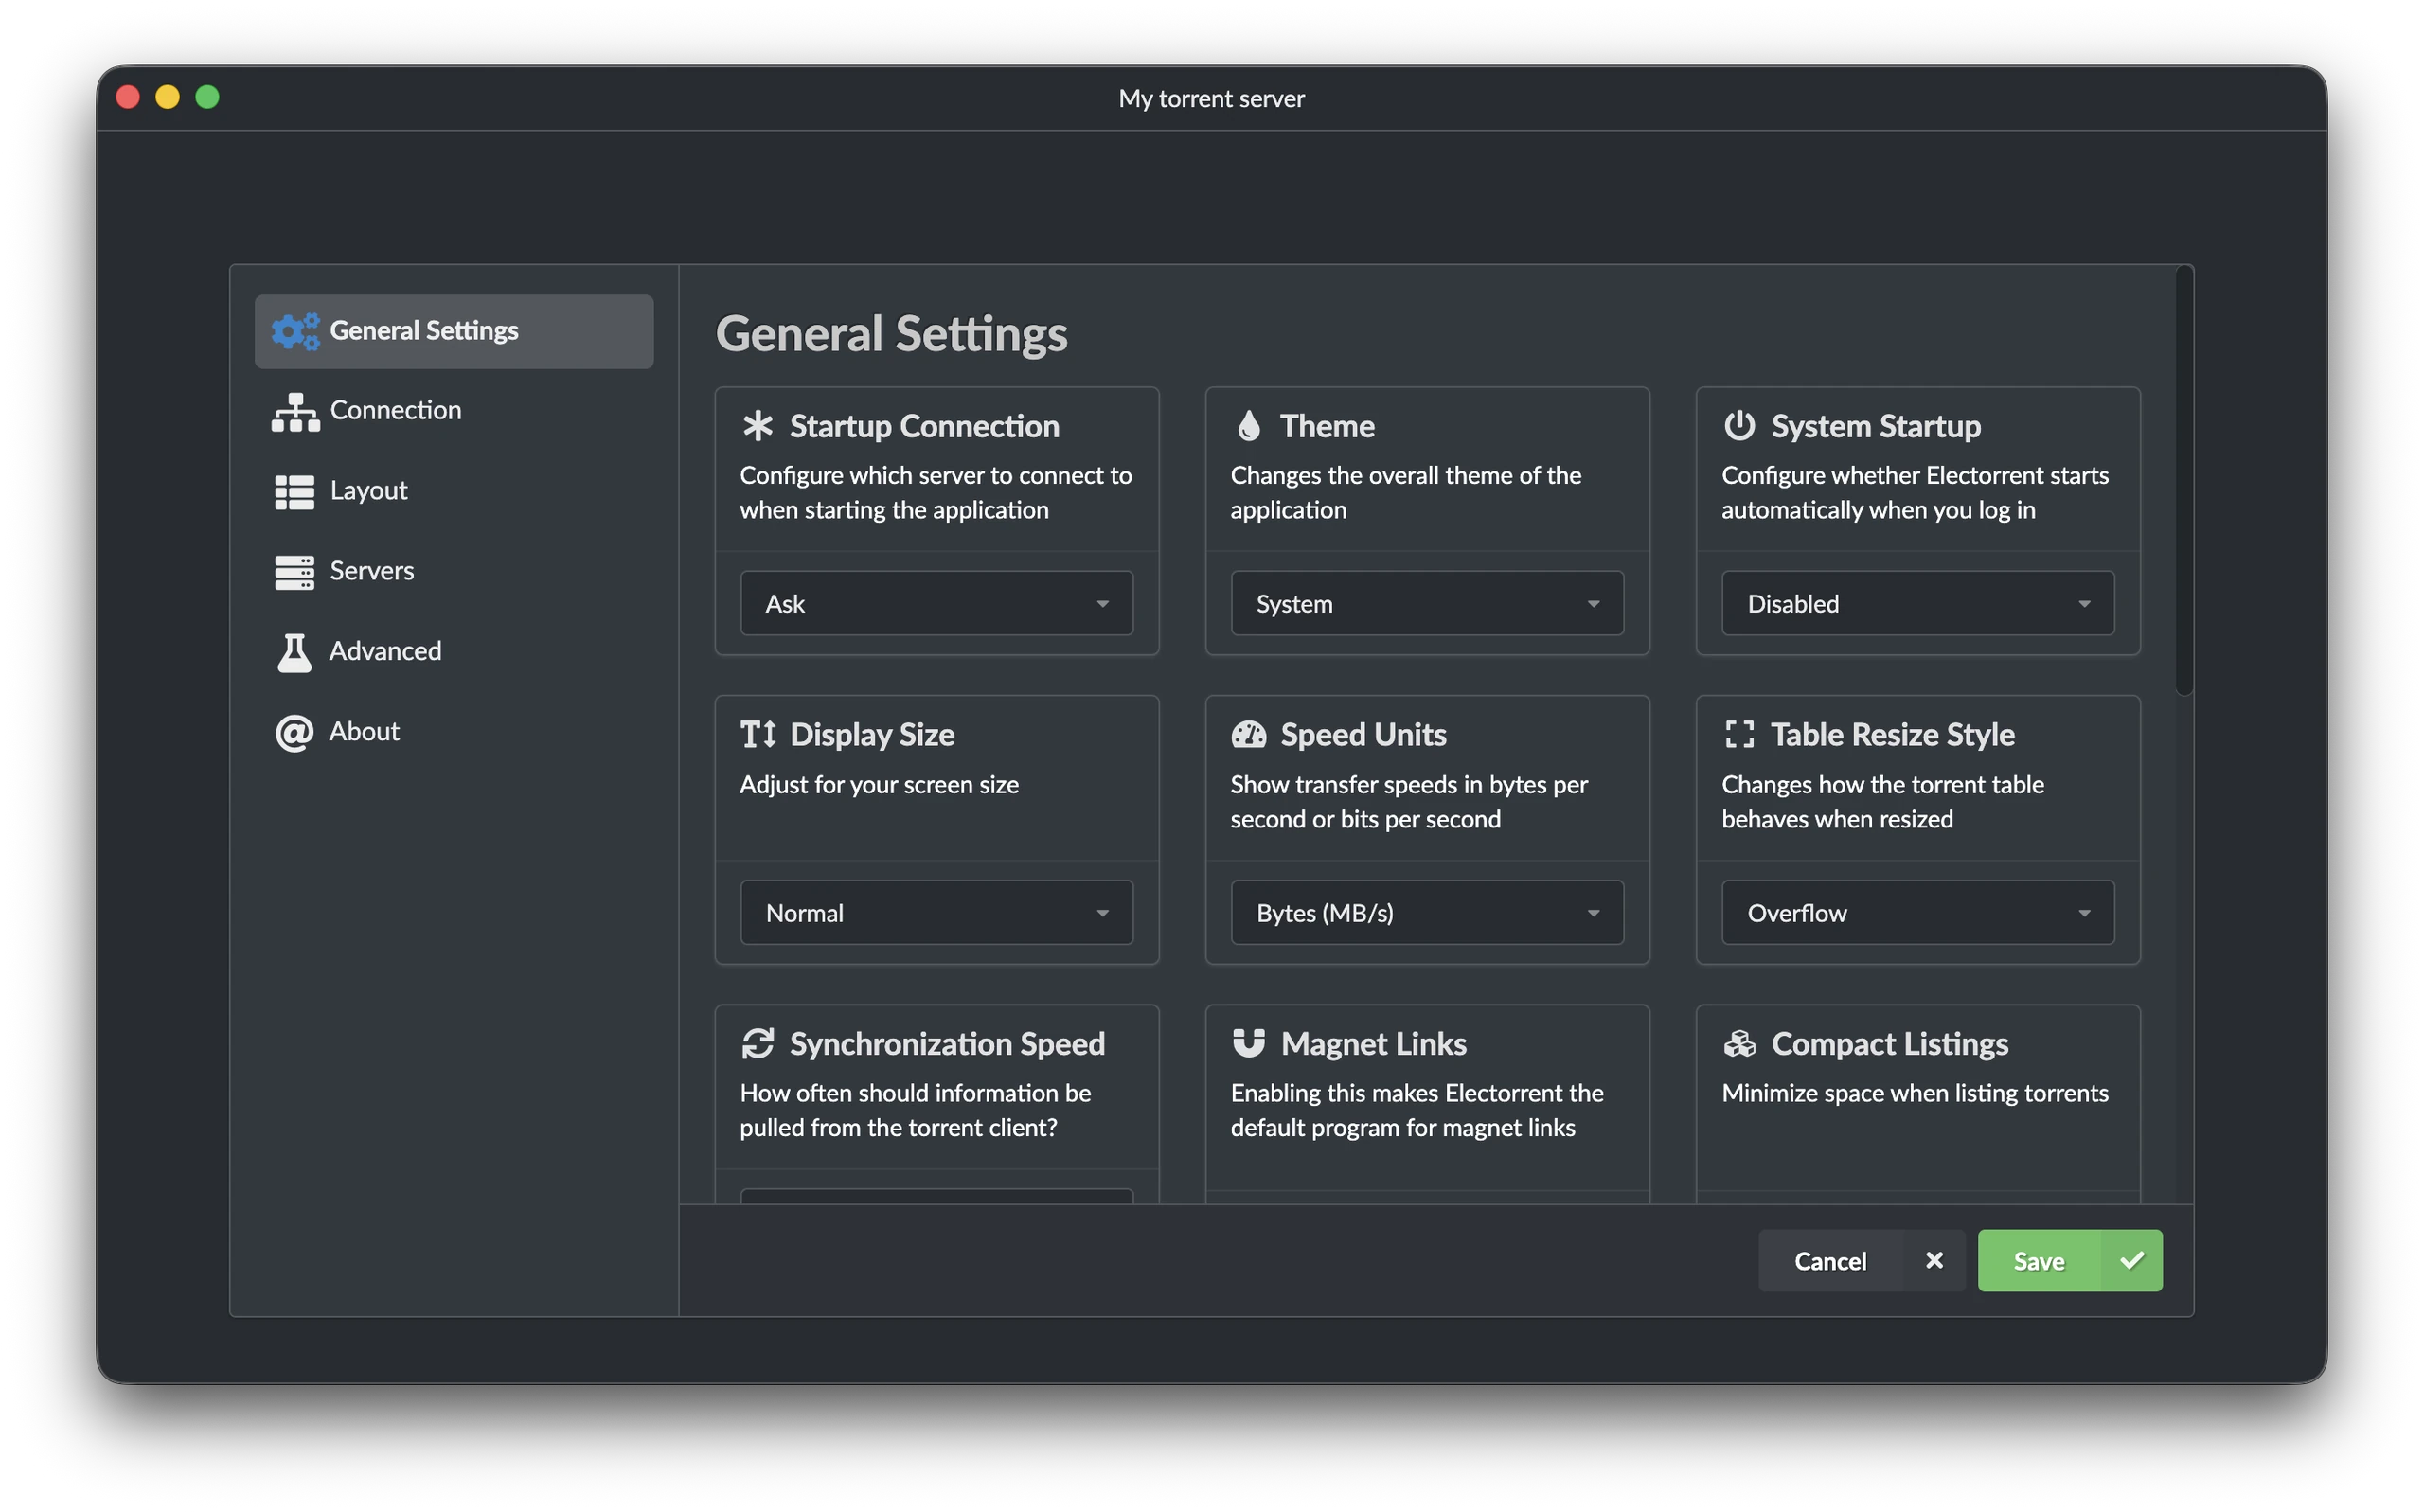
Task: Open the Speed Units dropdown showing Bytes (MB/s)
Action: click(x=1427, y=912)
